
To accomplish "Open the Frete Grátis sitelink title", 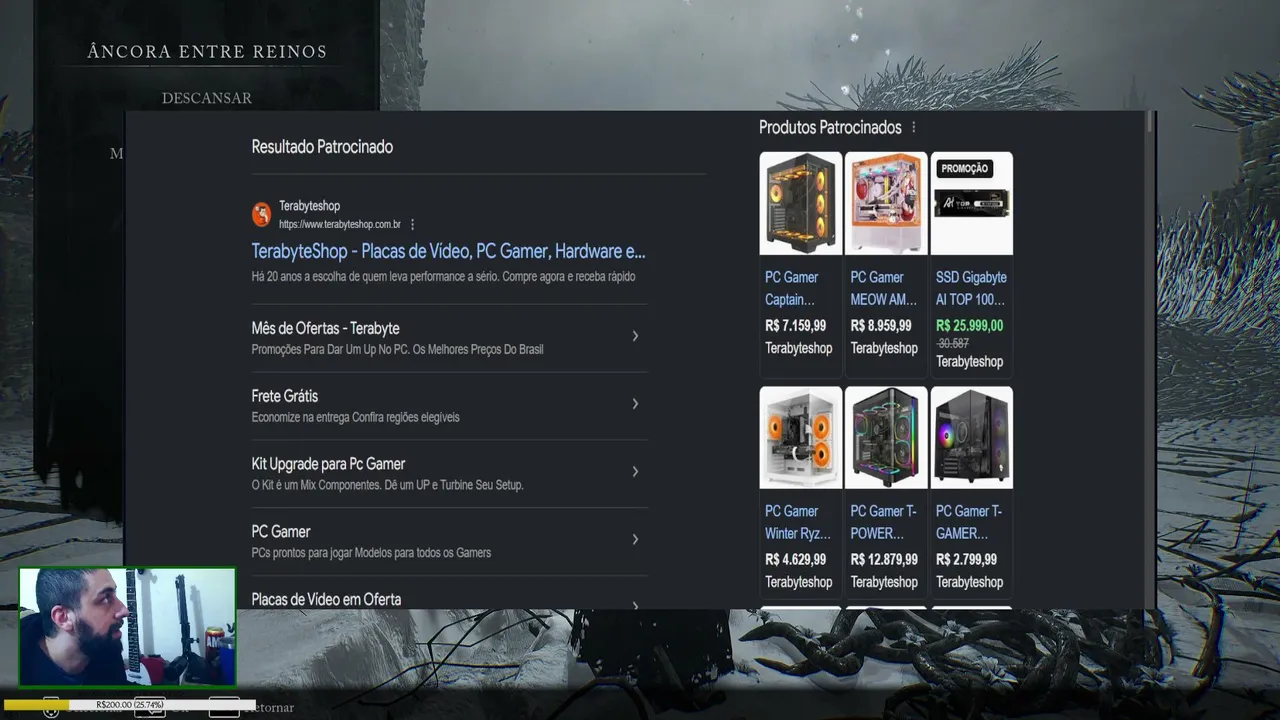I will (x=284, y=396).
